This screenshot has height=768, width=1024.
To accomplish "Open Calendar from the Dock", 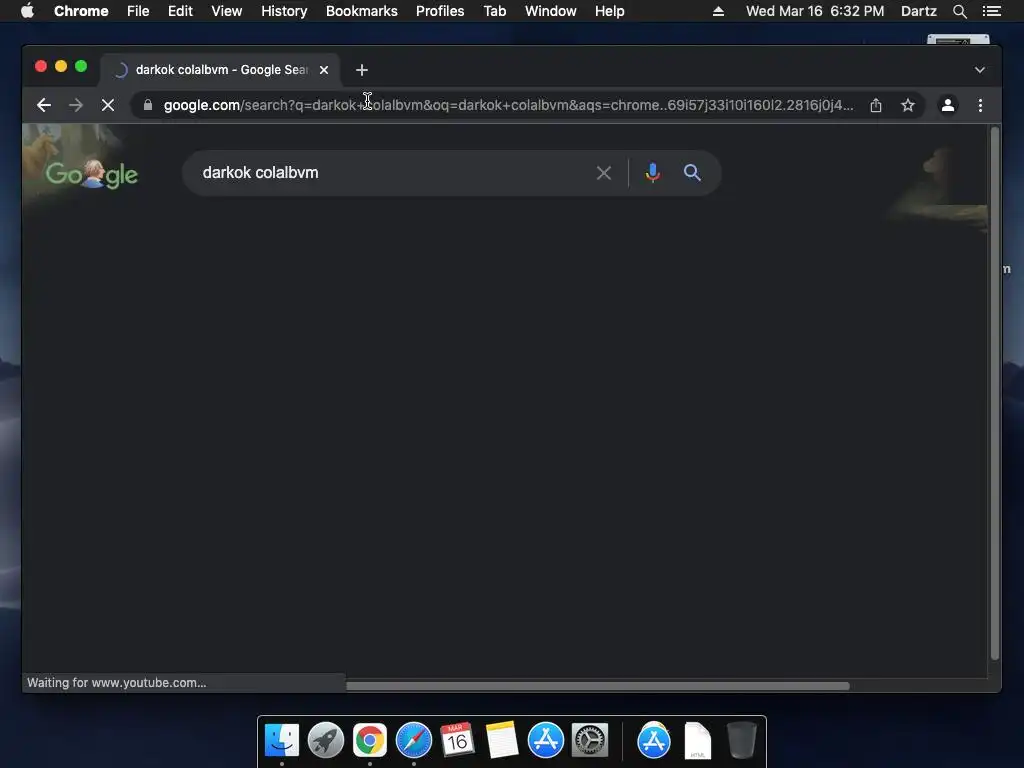I will click(x=457, y=740).
